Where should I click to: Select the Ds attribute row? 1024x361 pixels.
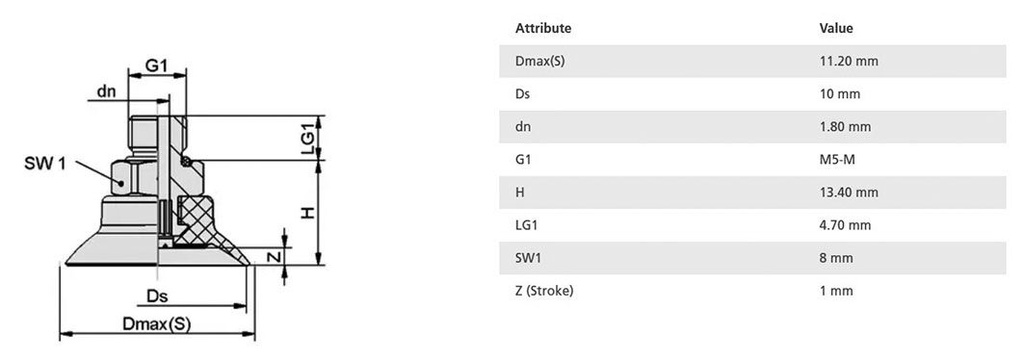point(752,94)
